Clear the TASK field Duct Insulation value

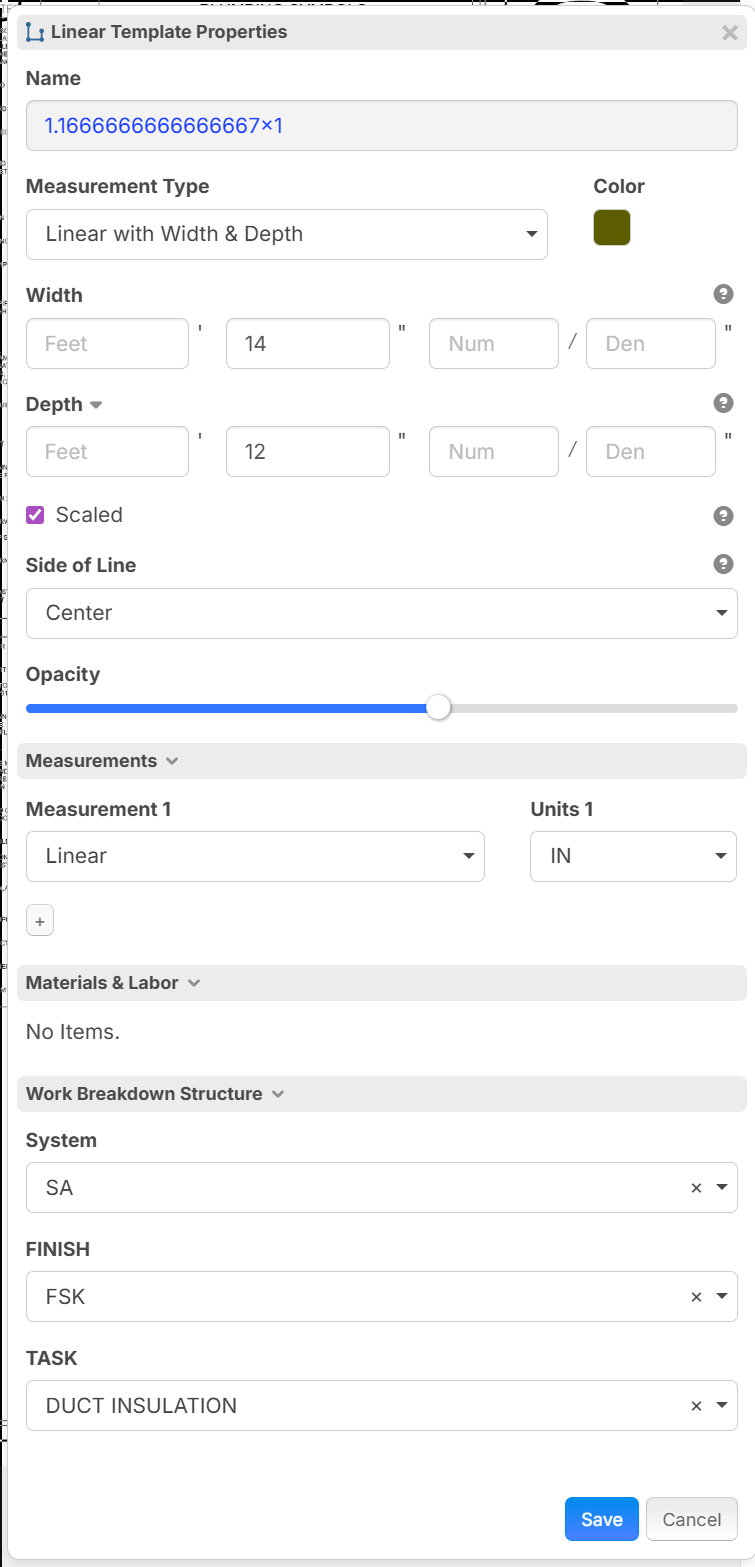[696, 1406]
